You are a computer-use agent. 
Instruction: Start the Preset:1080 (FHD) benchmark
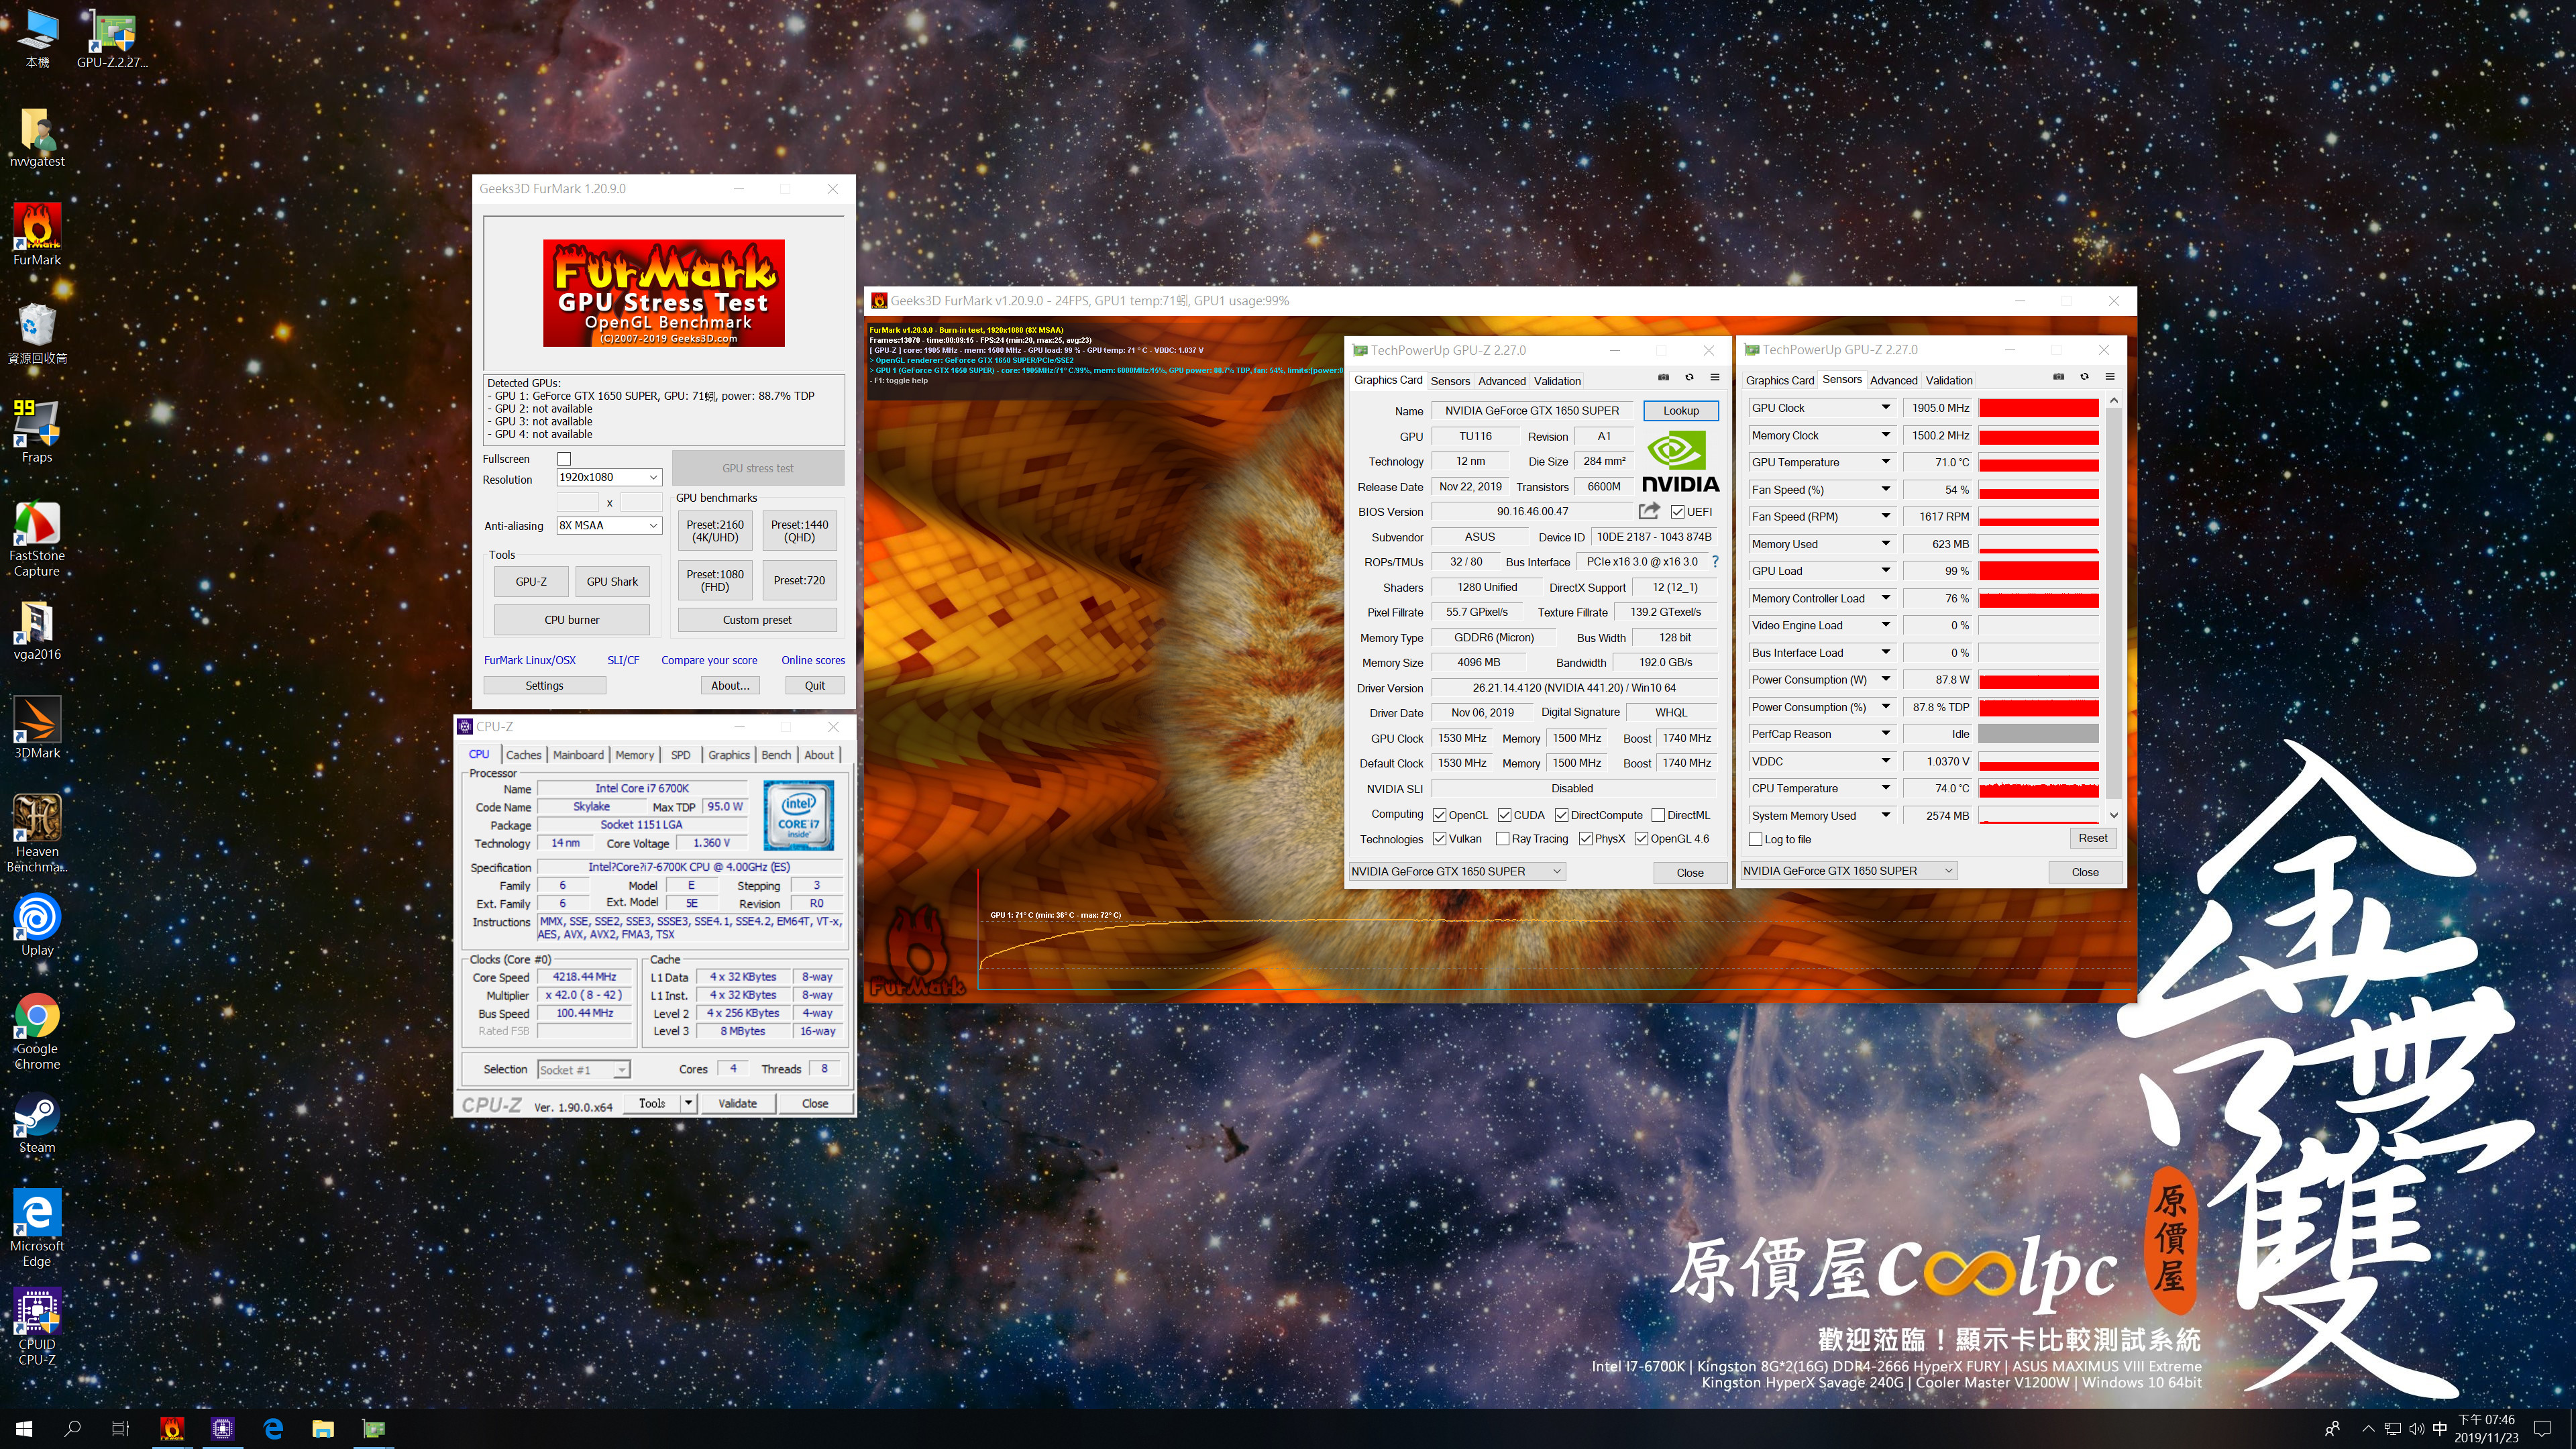click(x=715, y=581)
